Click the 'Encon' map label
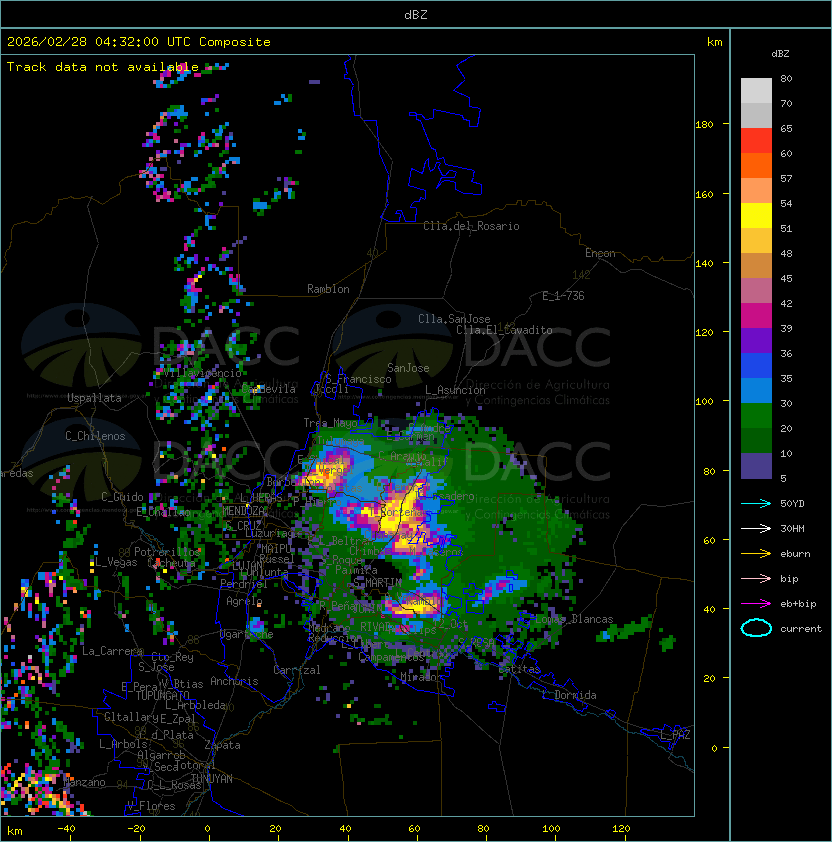This screenshot has height=842, width=832. 600,253
